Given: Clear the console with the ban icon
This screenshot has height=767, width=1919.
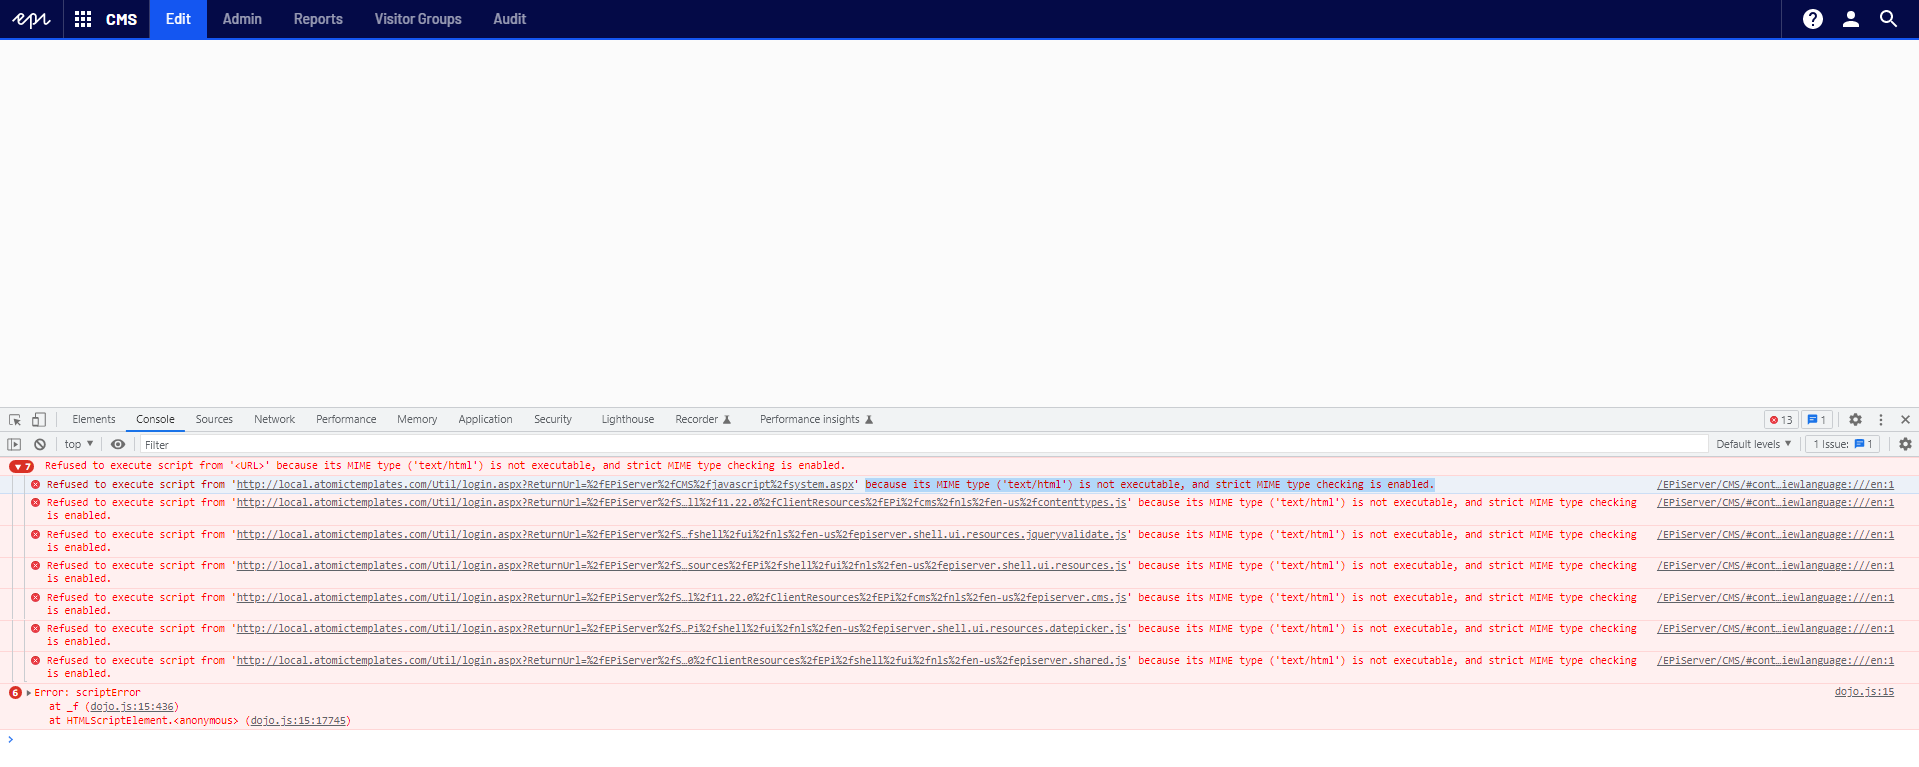Looking at the screenshot, I should [x=40, y=445].
